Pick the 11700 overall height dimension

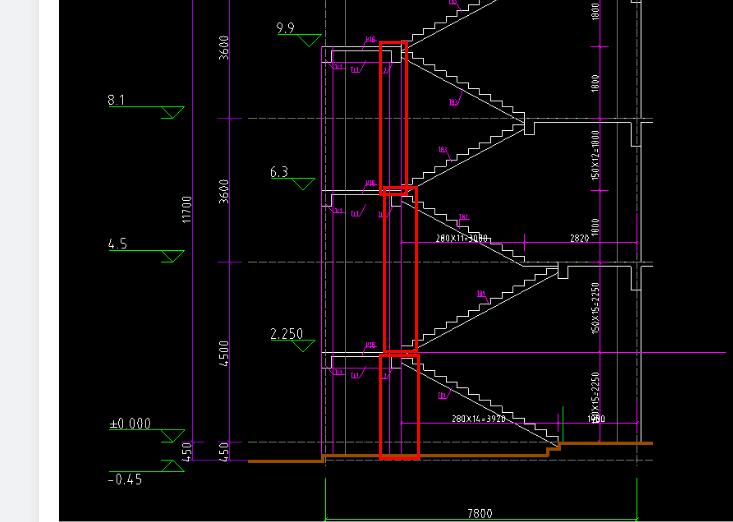187,209
